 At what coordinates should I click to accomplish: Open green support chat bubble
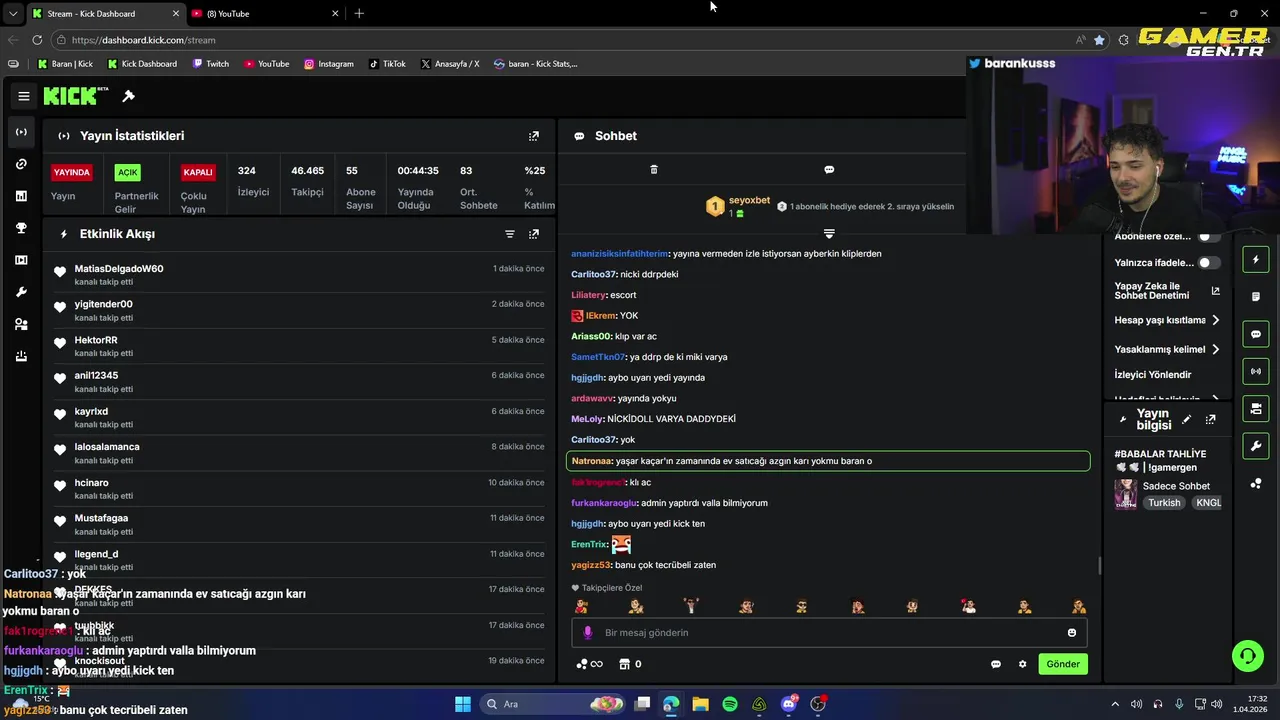click(1247, 656)
